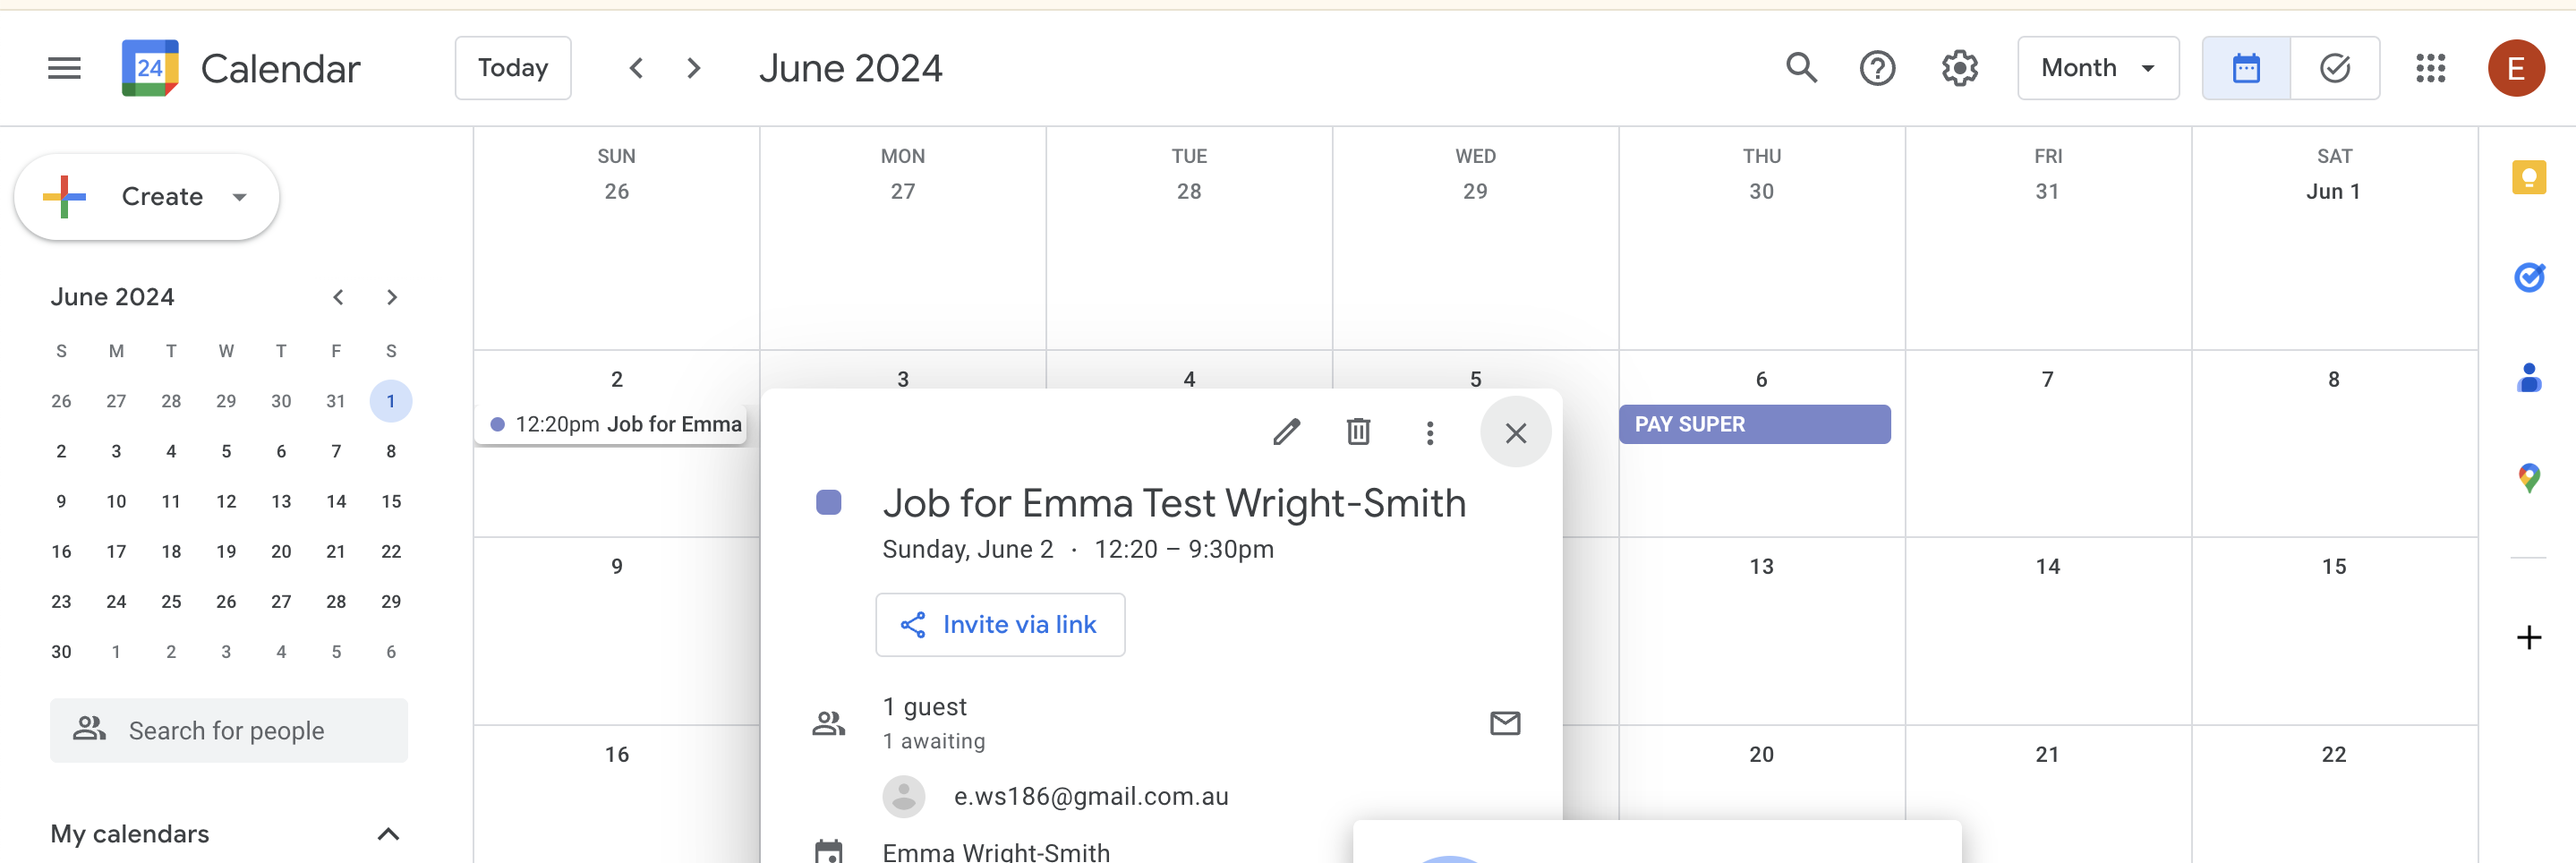
Task: Click the Search for people field
Action: click(229, 730)
